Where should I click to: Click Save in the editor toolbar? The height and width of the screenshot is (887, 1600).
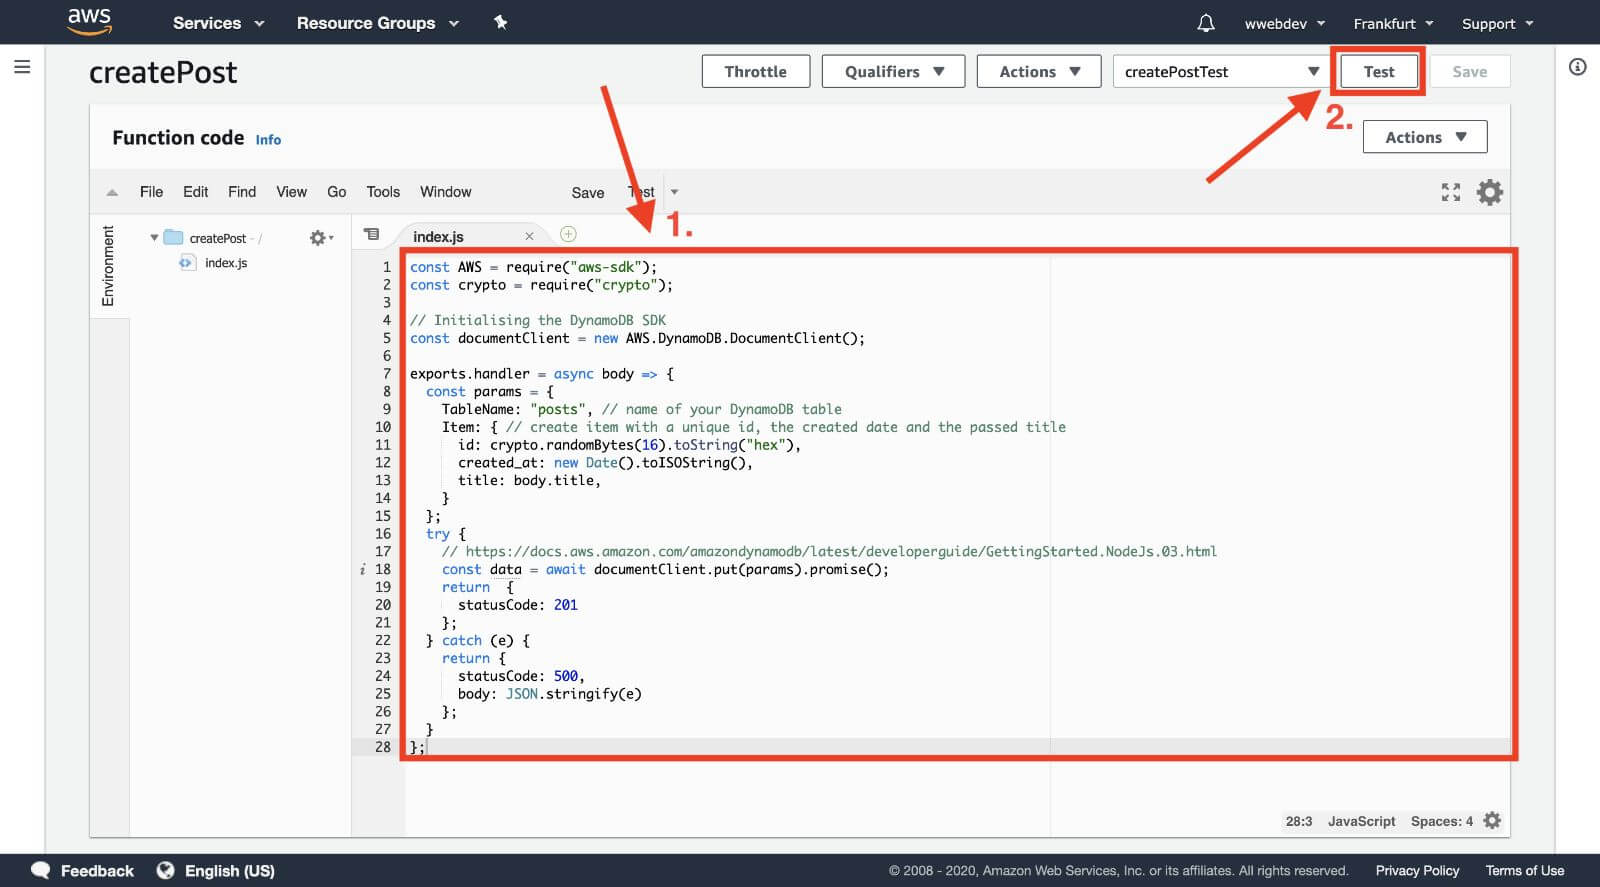(x=588, y=193)
